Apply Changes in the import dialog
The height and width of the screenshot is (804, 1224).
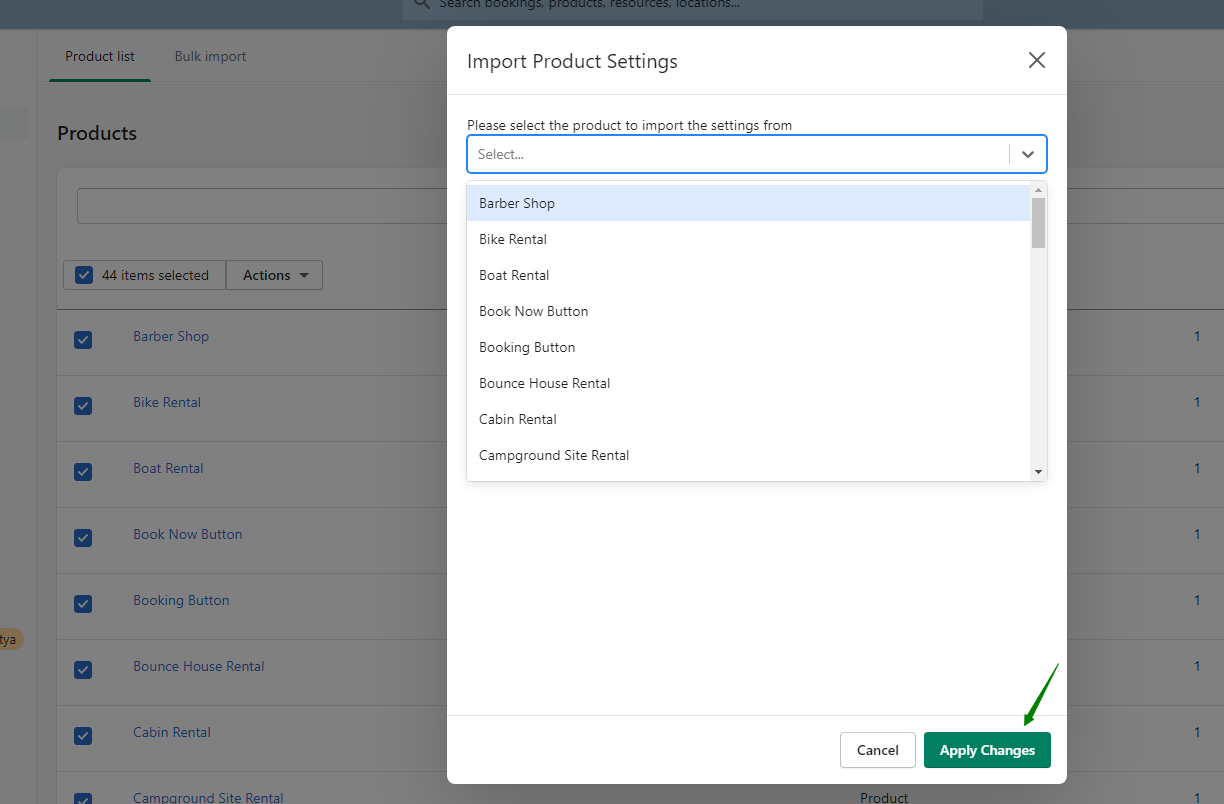(x=987, y=750)
